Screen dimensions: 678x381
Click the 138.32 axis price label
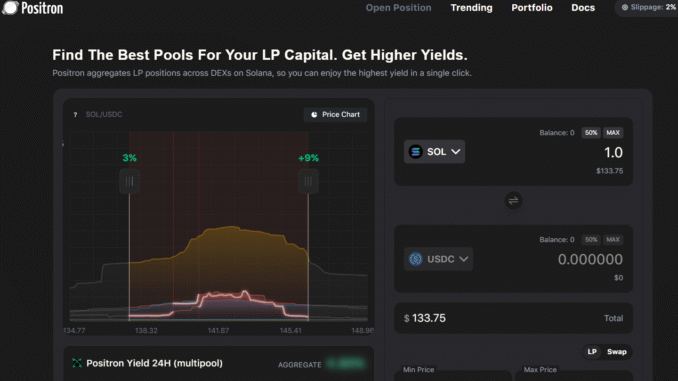[146, 330]
